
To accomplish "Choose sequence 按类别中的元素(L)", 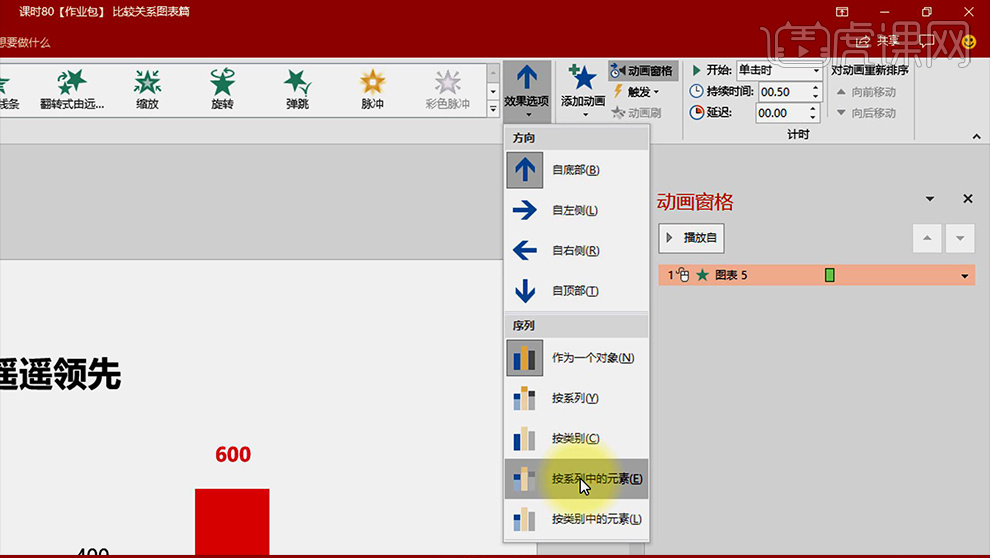I will point(576,519).
